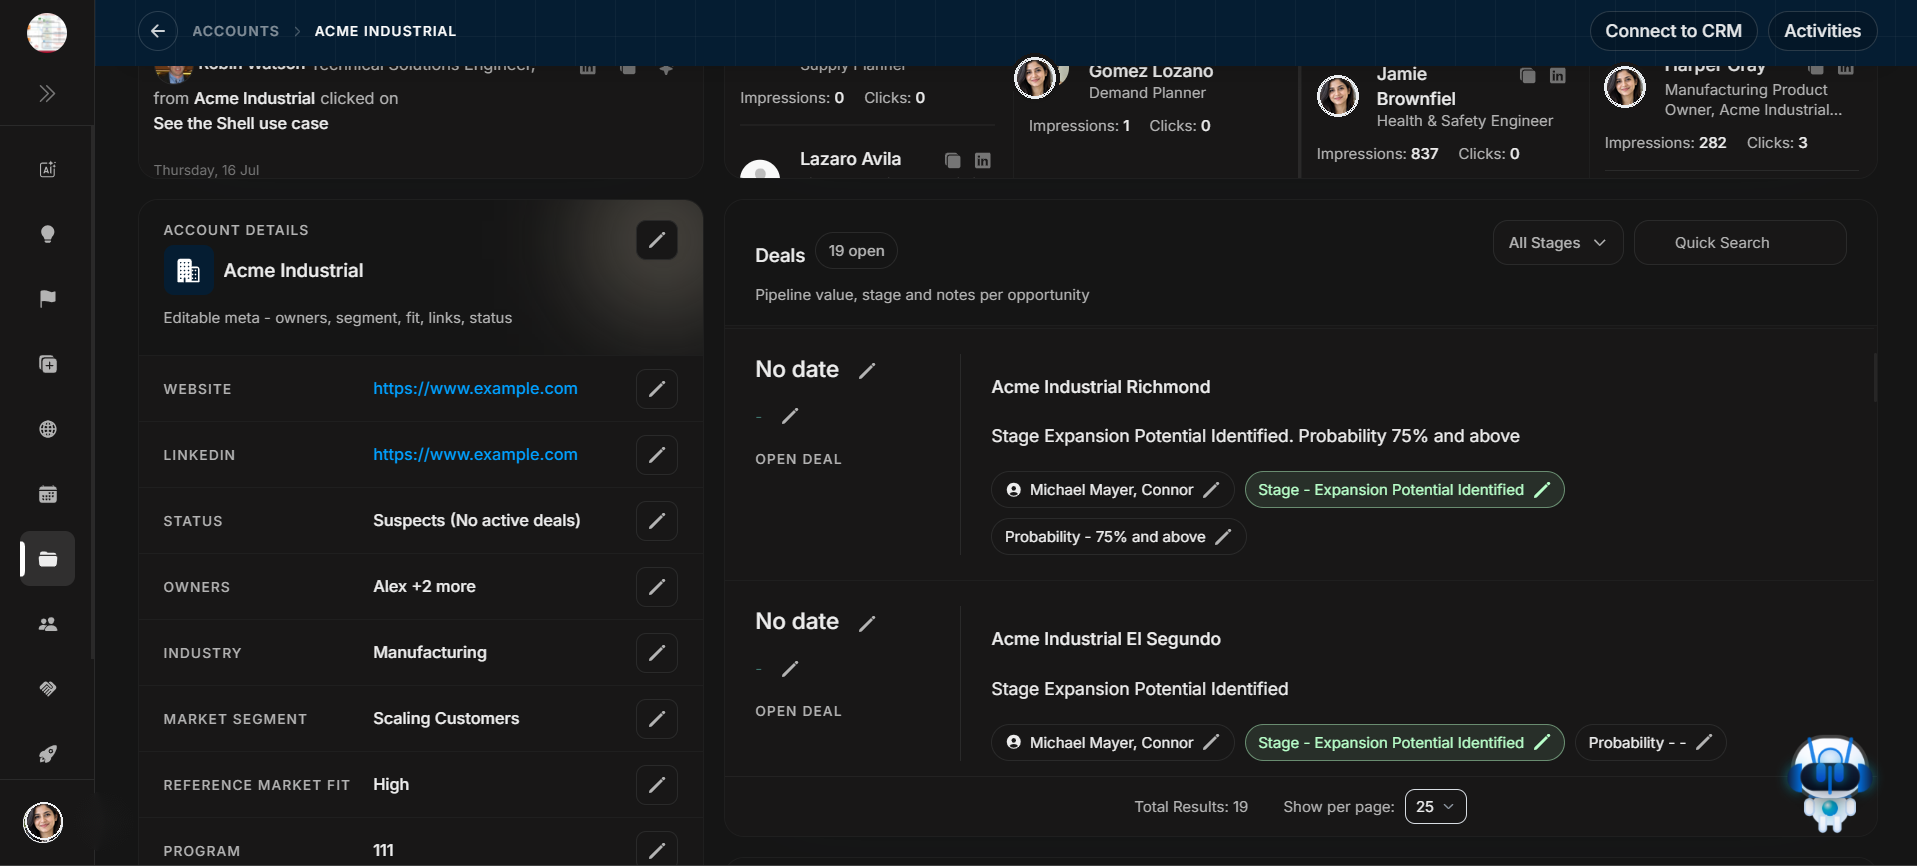This screenshot has width=1917, height=866.
Task: Go to Accounts breadcrumb
Action: click(236, 31)
